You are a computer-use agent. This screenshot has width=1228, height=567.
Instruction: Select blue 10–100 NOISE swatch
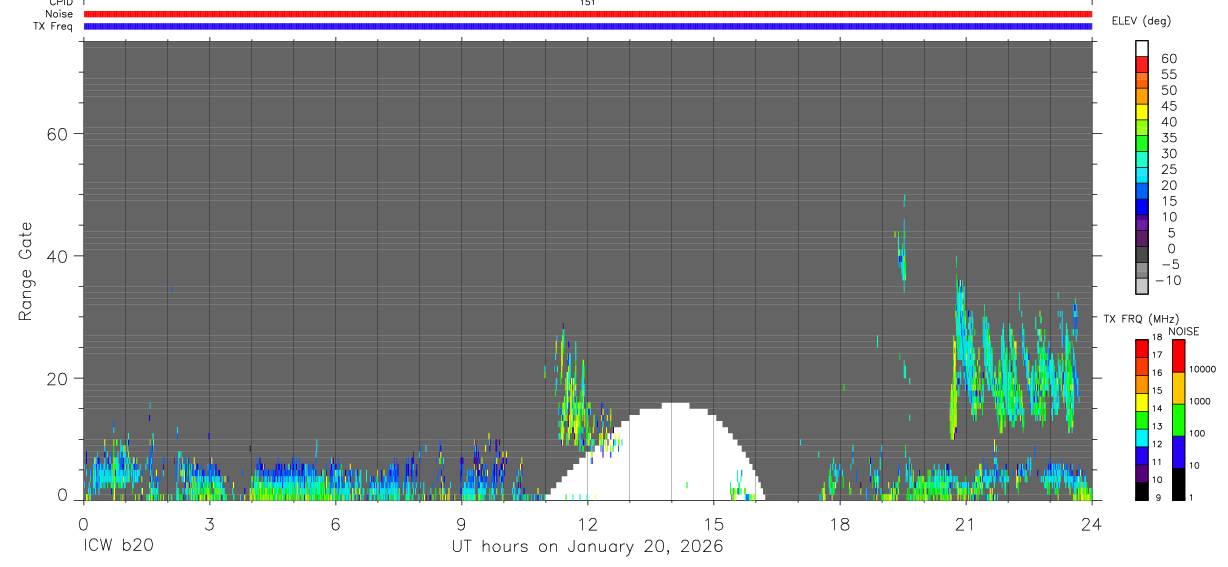pos(1178,452)
